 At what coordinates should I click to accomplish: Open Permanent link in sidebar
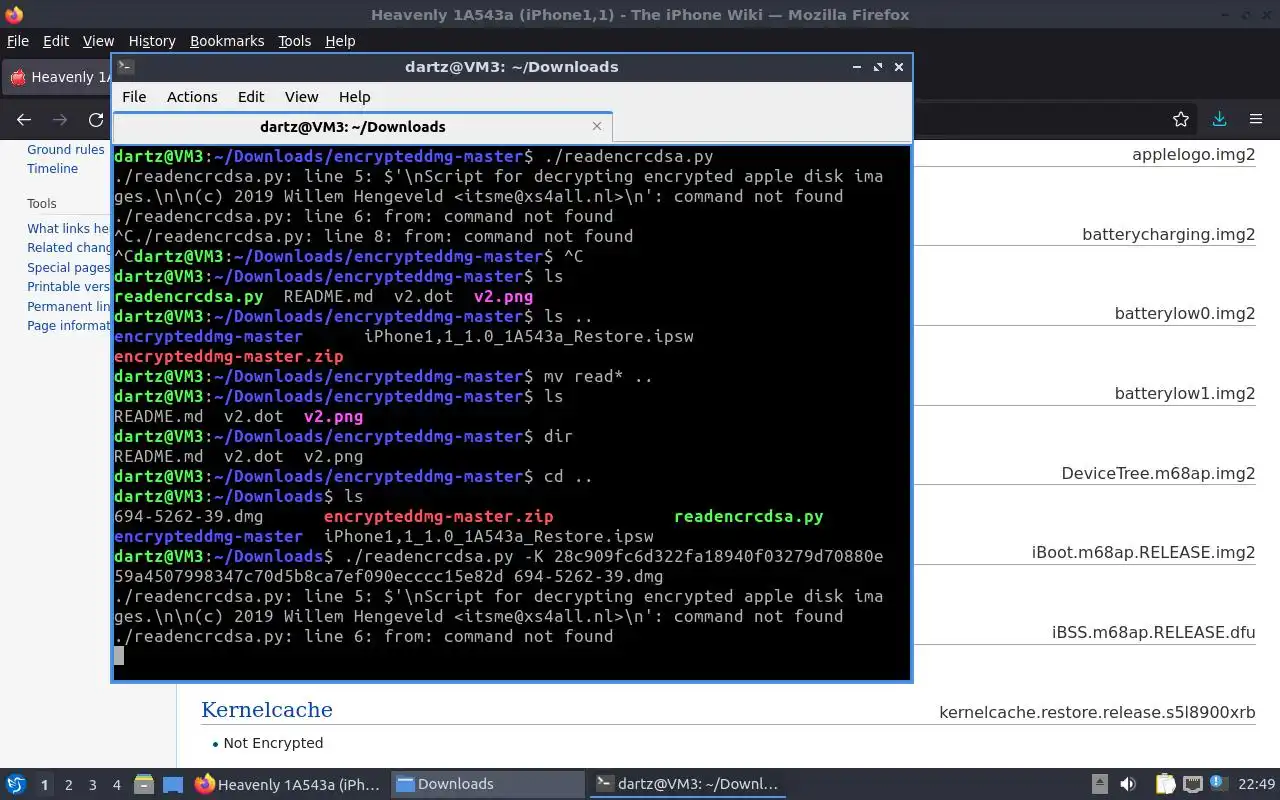68,306
